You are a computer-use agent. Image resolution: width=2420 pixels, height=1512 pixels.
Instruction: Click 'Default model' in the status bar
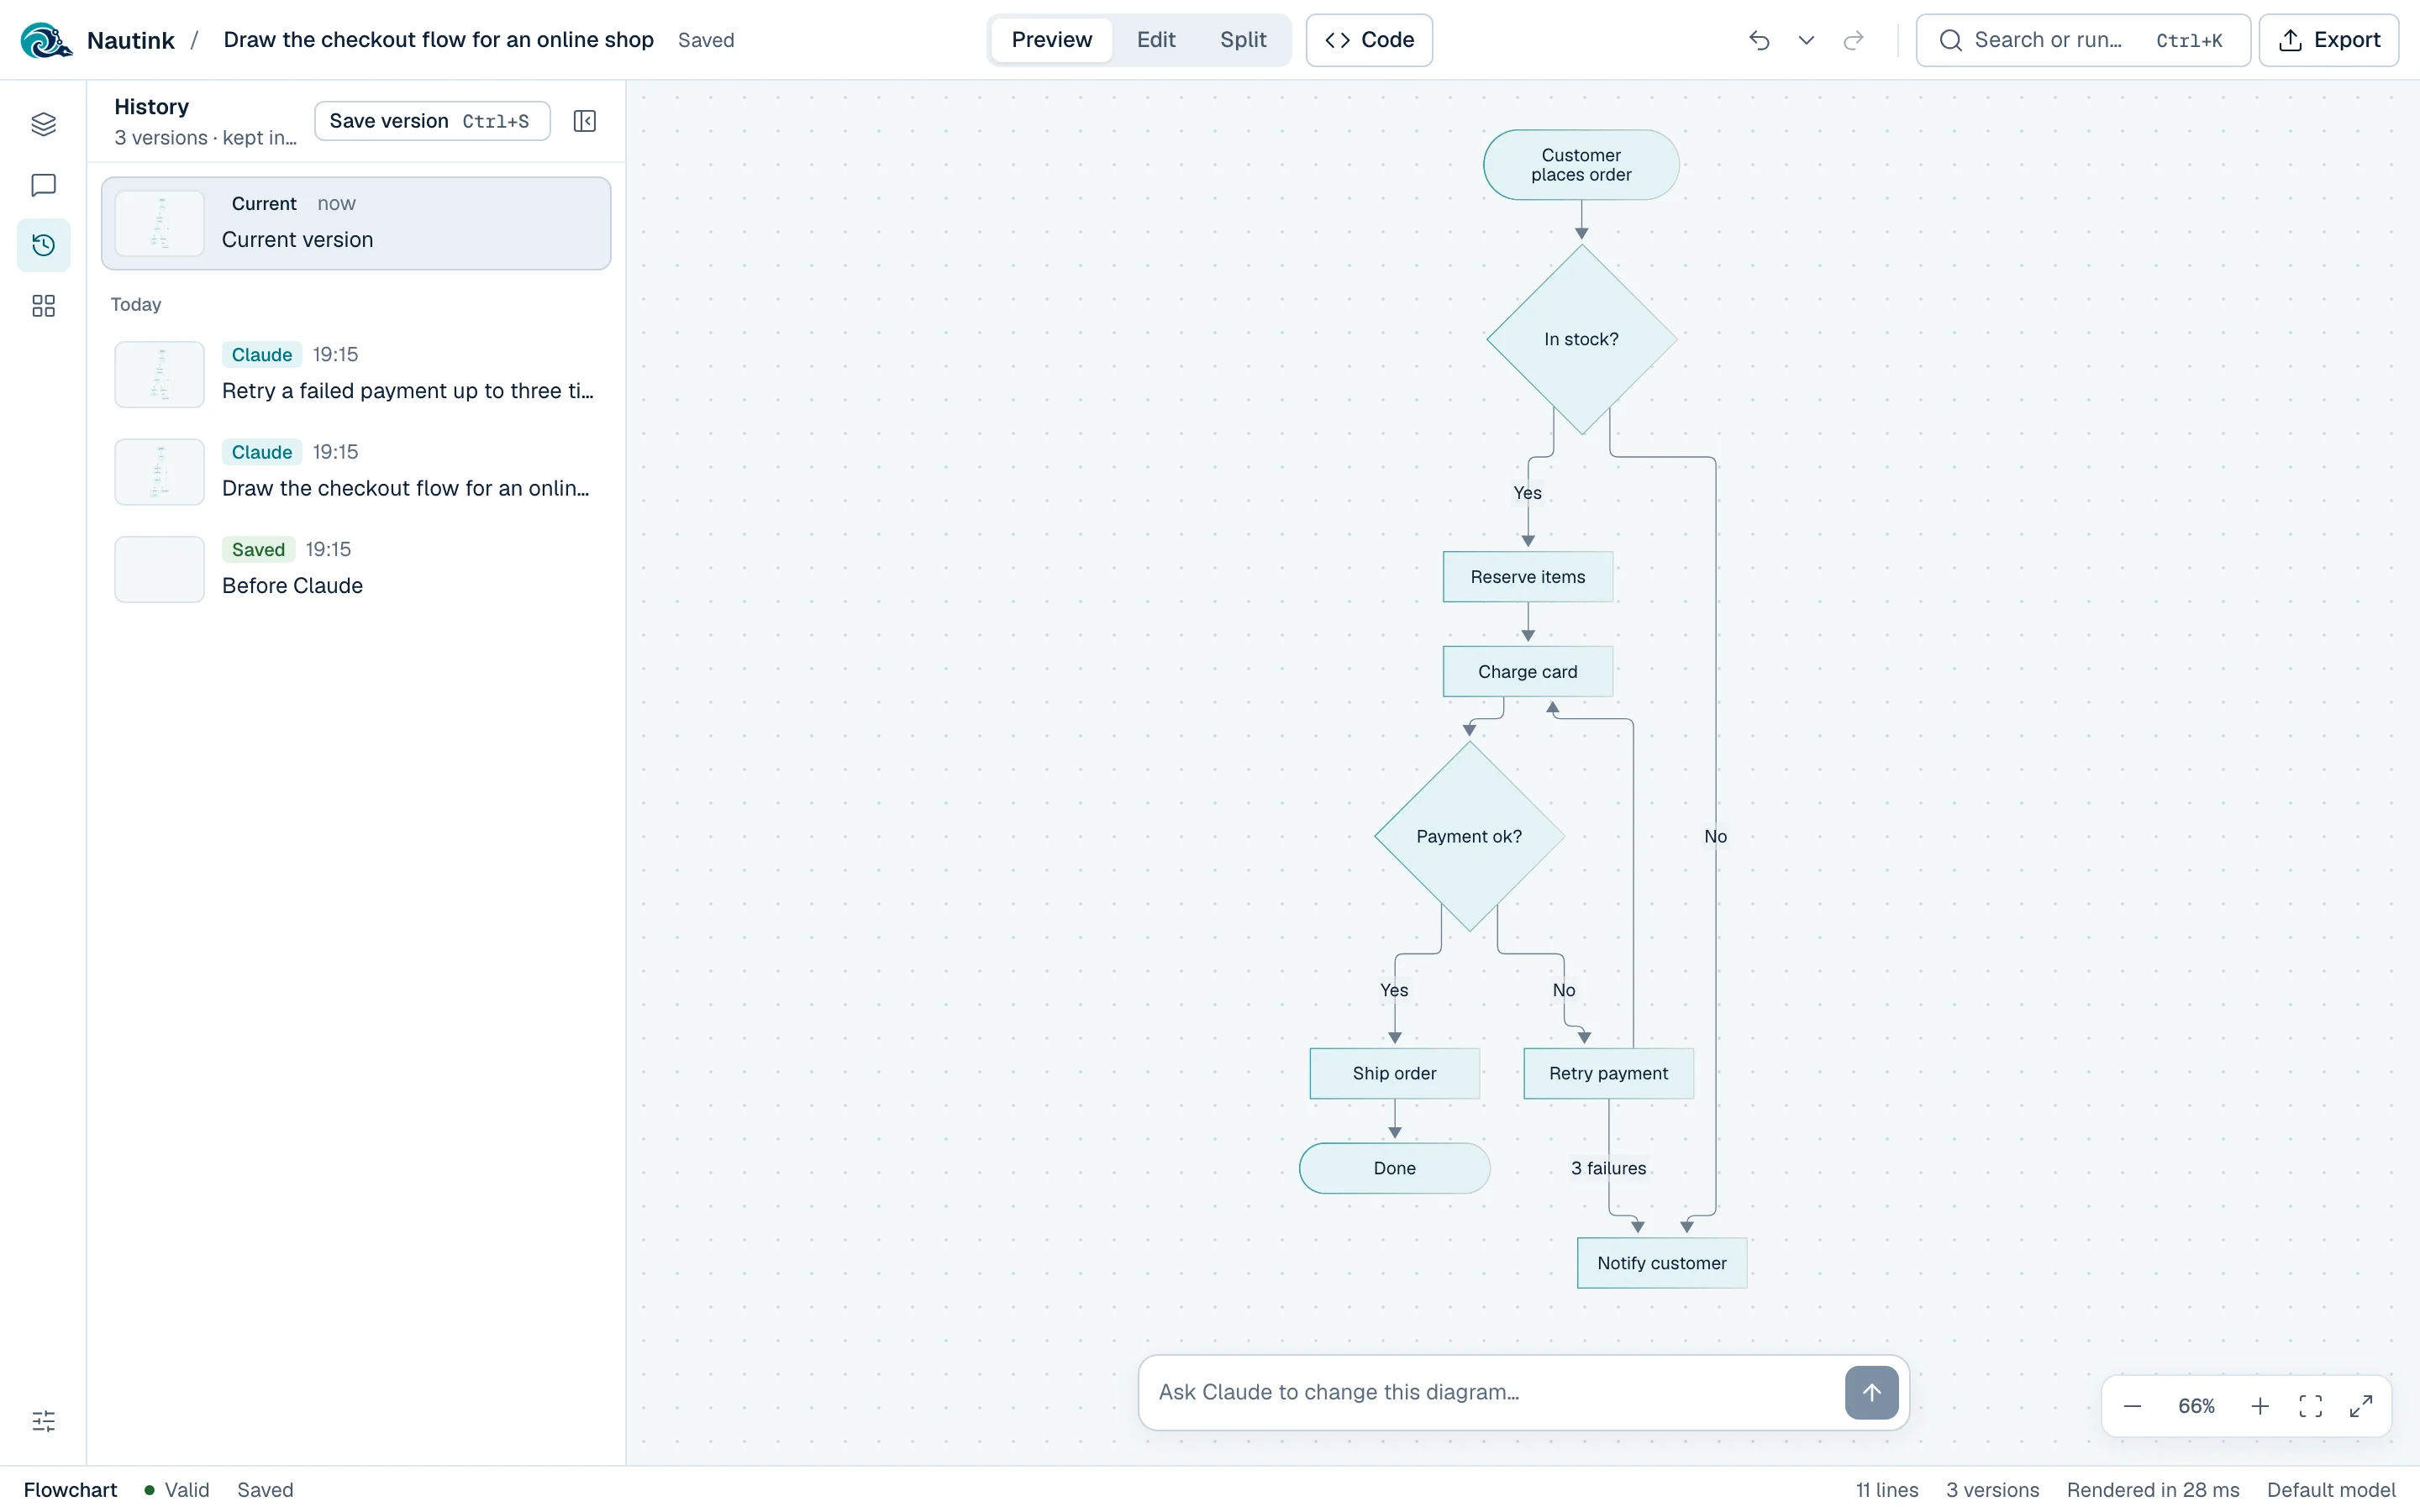coord(2331,1489)
